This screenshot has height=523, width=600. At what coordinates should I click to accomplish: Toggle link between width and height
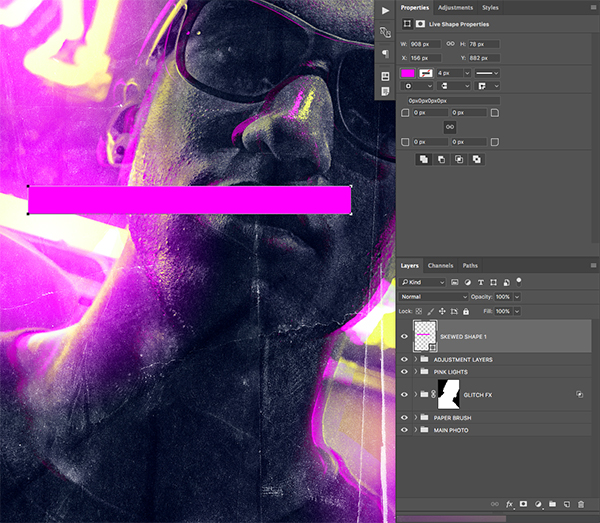pos(450,44)
